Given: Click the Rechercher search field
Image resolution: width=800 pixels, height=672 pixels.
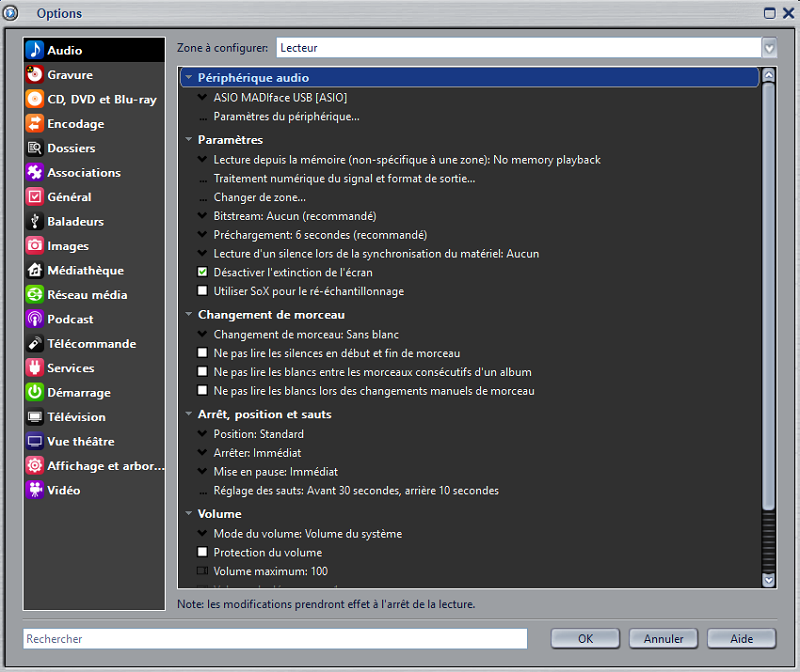Looking at the screenshot, I should tap(275, 639).
